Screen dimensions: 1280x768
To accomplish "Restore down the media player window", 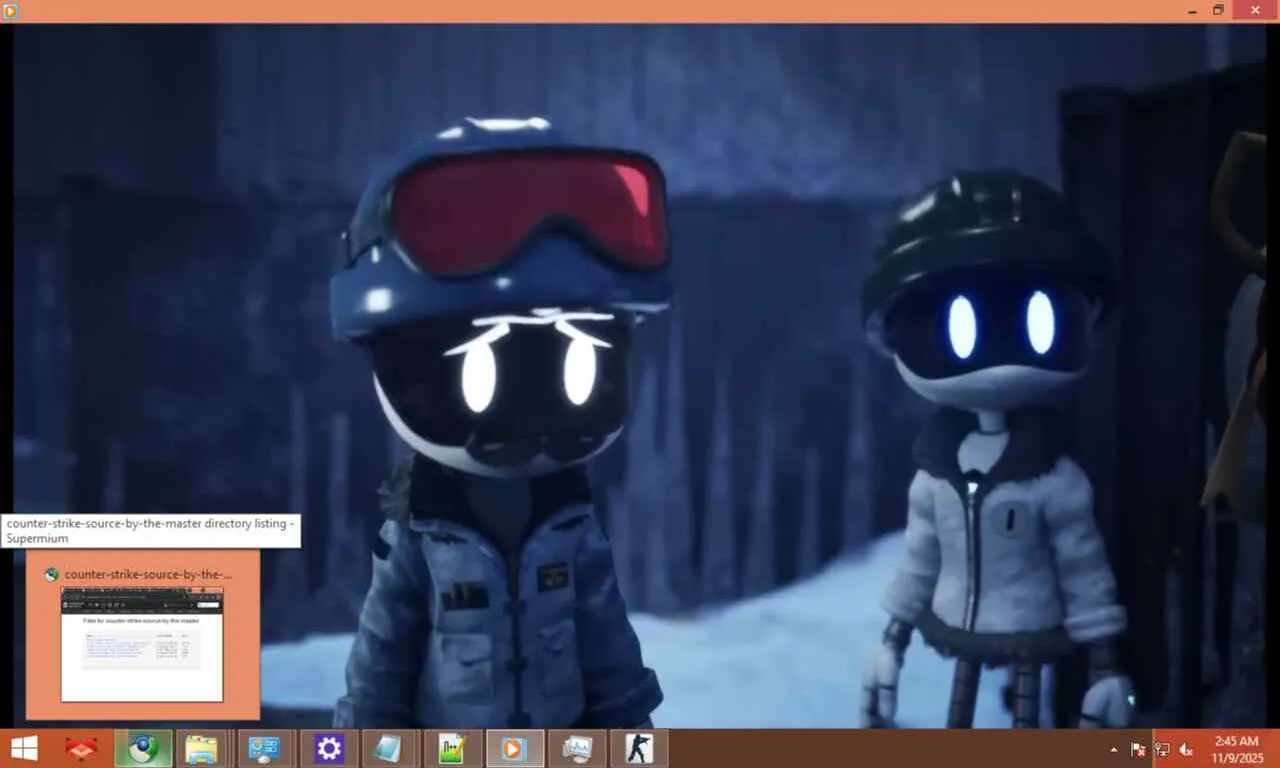I will coord(1218,10).
